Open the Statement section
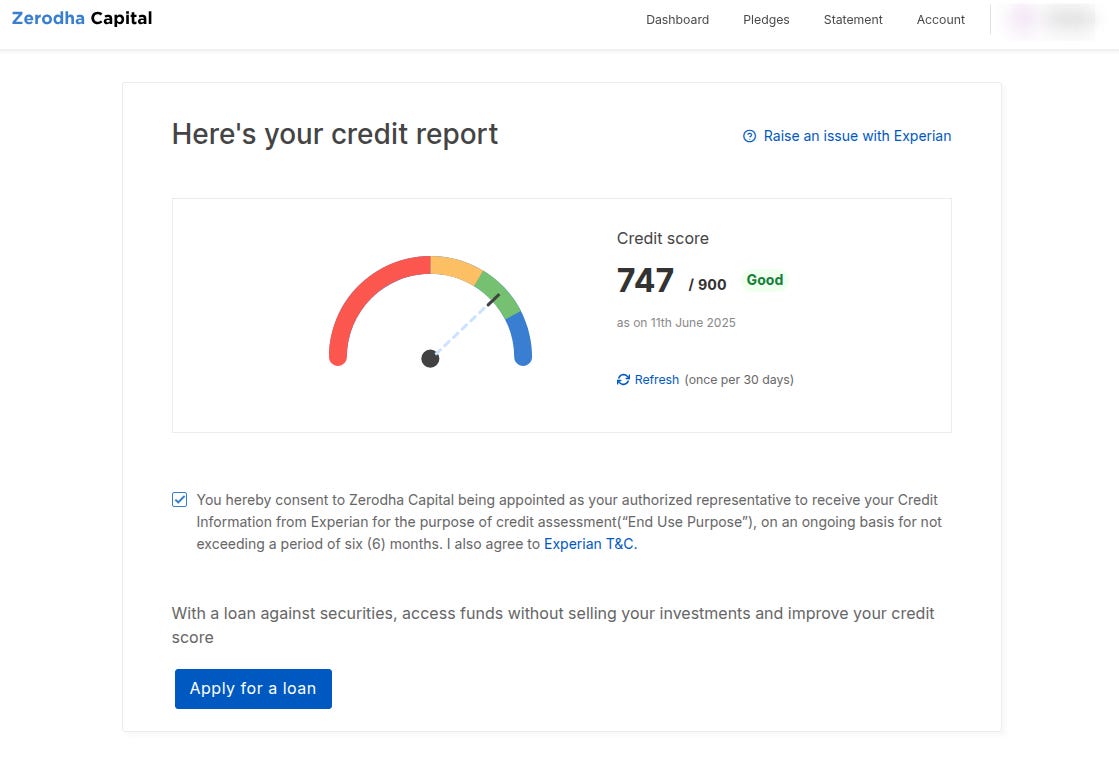 click(x=853, y=20)
